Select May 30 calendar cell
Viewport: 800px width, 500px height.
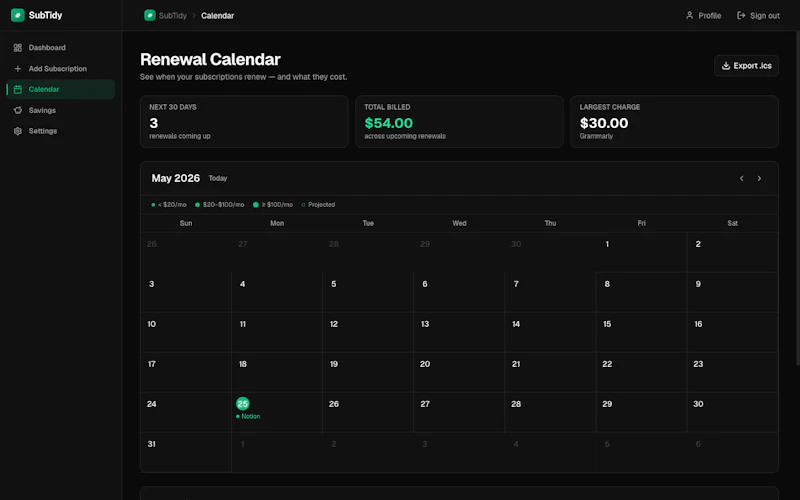pos(733,412)
